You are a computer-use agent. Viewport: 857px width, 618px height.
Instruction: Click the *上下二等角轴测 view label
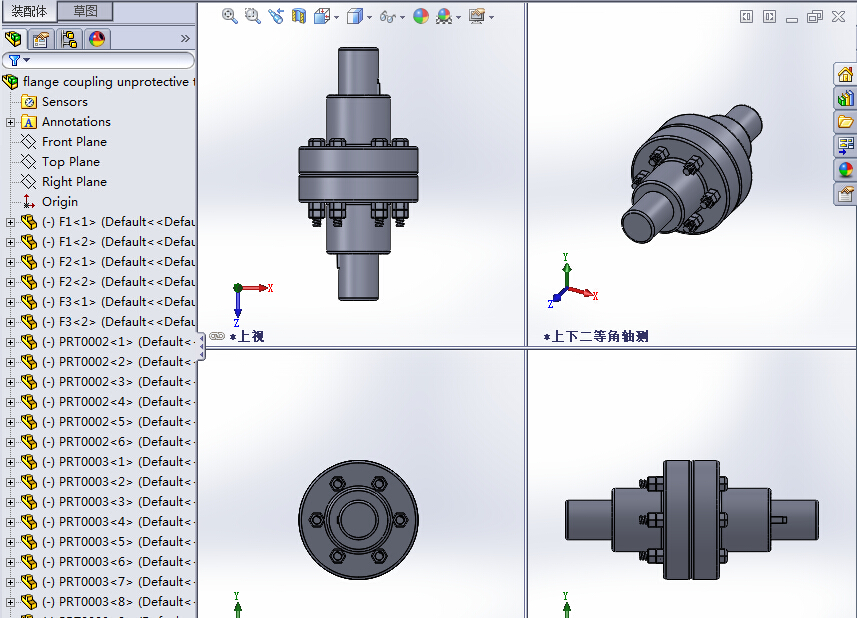tap(596, 336)
